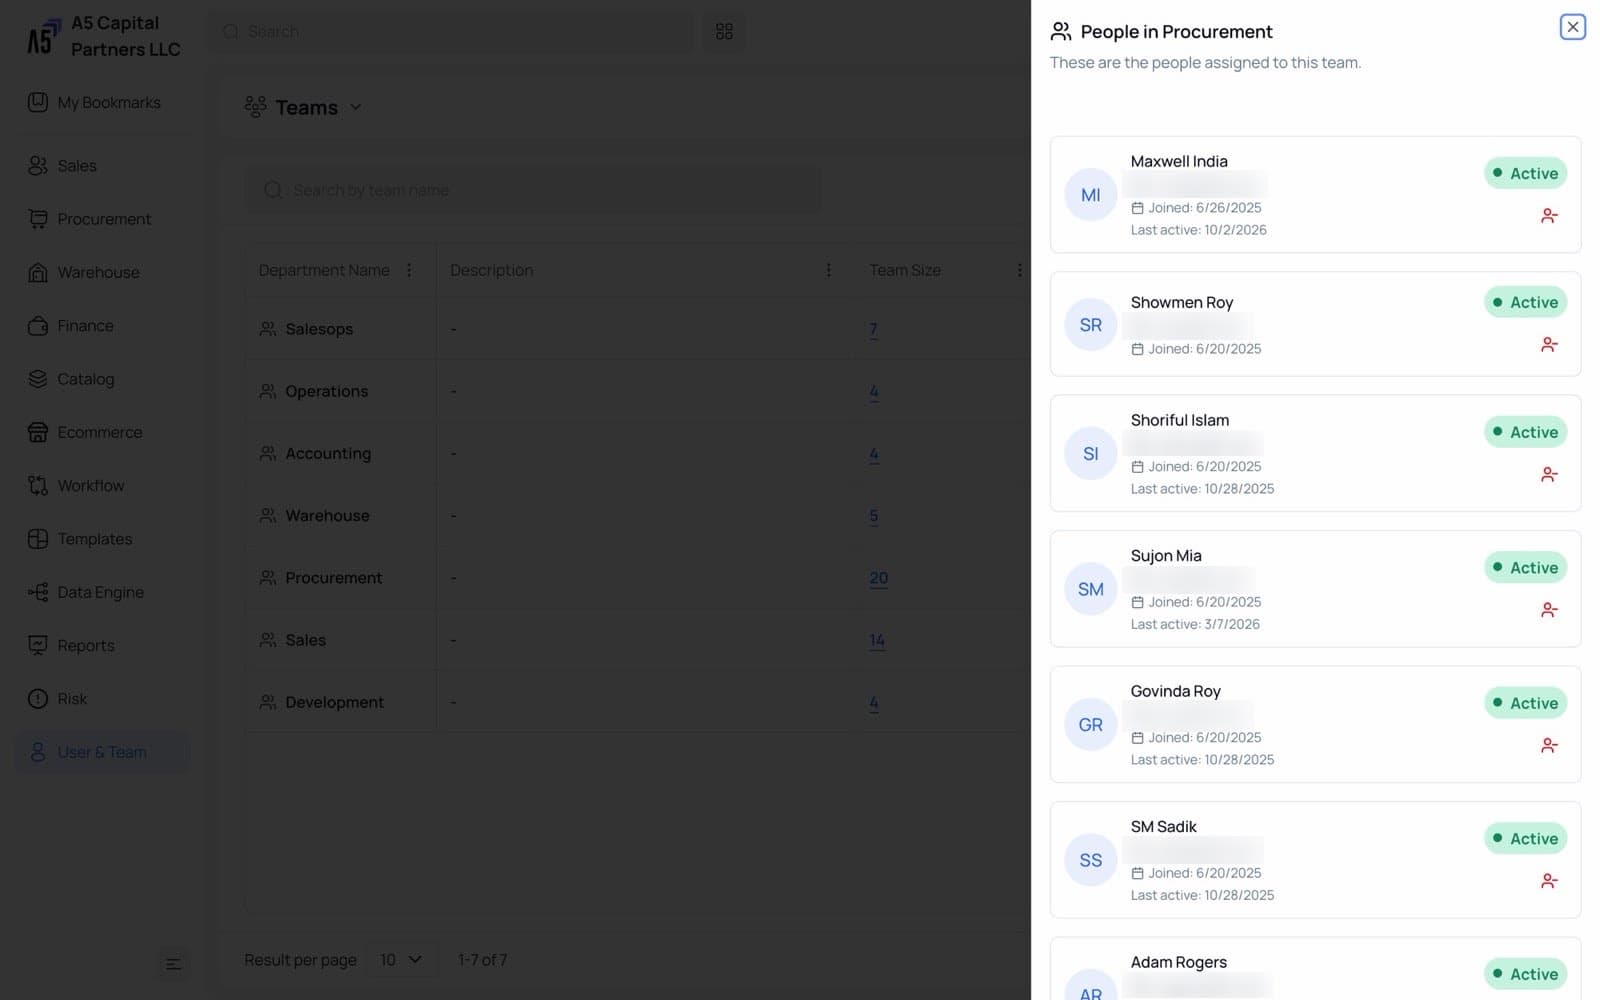Click Active status badge for Maxwell India

click(1525, 173)
